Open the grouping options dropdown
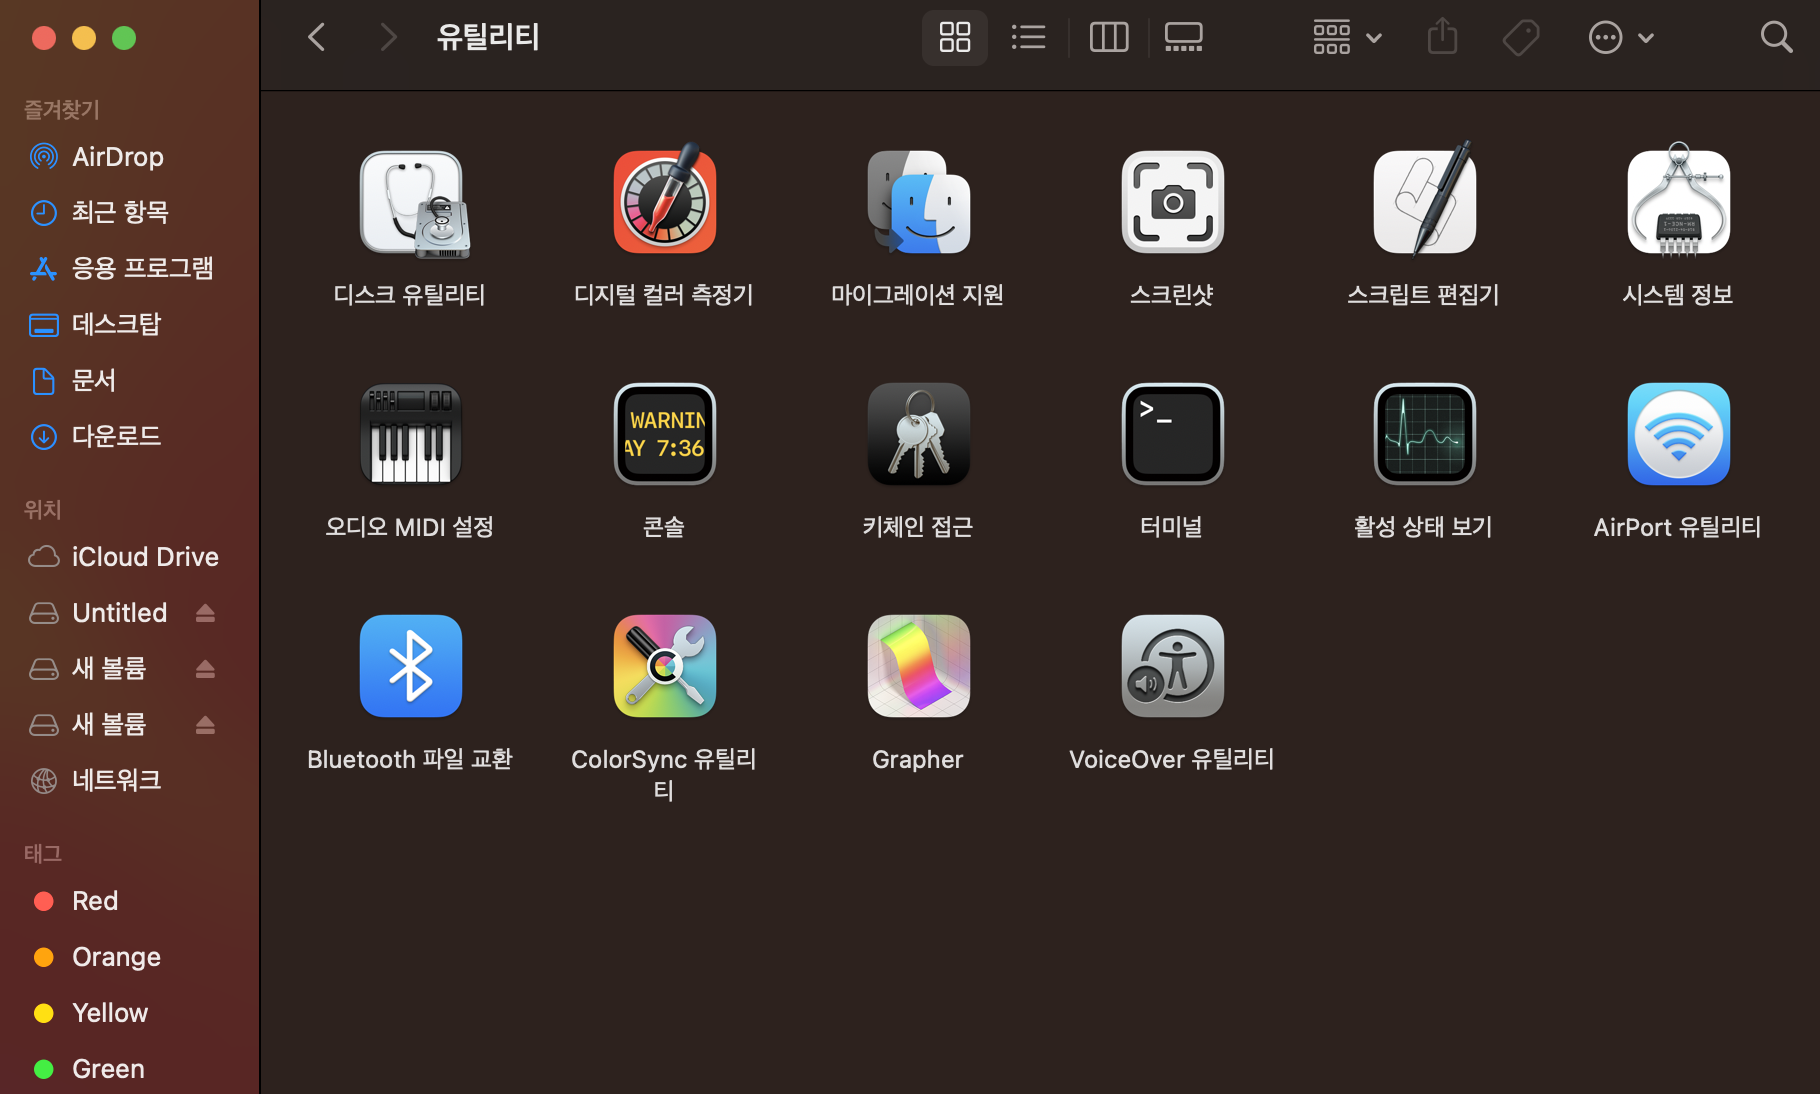 [x=1345, y=37]
